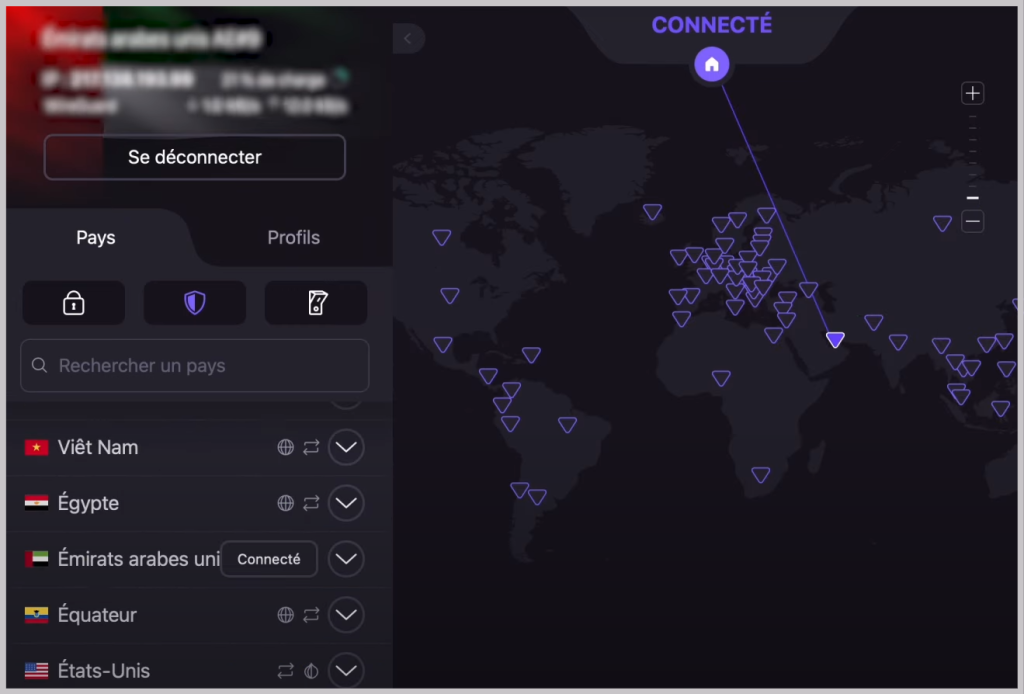Image resolution: width=1024 pixels, height=694 pixels.
Task: Click the Viêt Nam flag
Action: [x=37, y=447]
